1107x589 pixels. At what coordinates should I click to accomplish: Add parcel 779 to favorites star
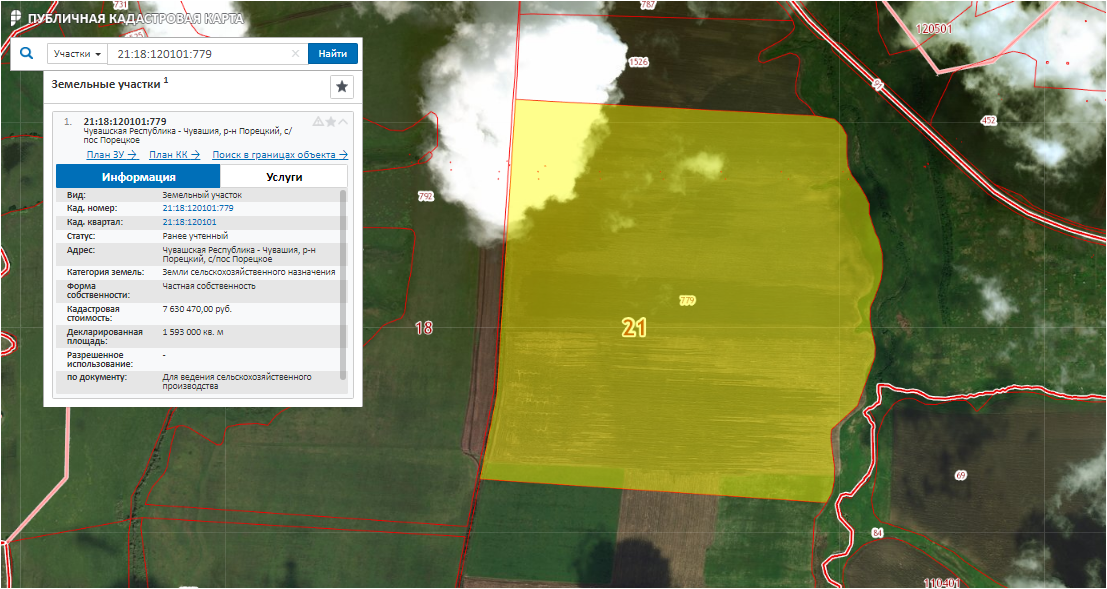point(331,122)
